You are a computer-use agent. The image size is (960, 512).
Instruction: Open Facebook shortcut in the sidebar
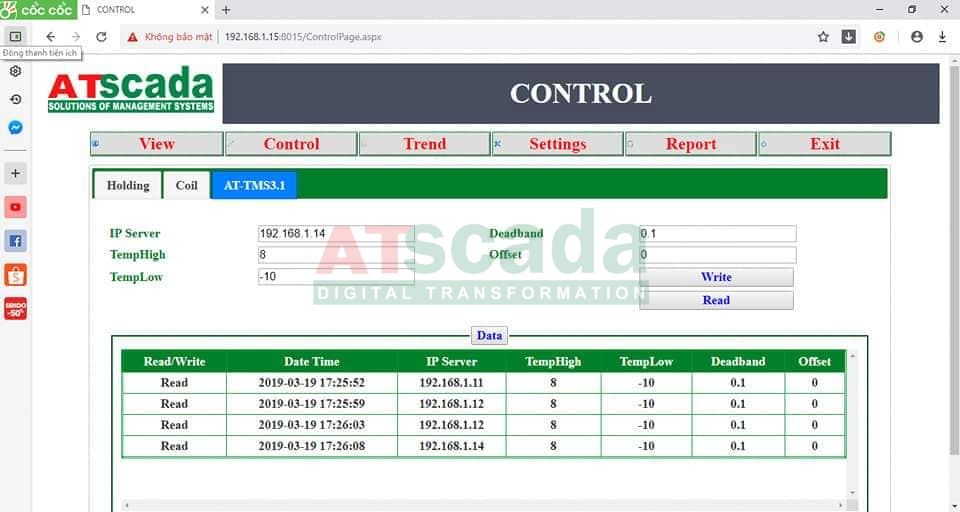click(15, 241)
